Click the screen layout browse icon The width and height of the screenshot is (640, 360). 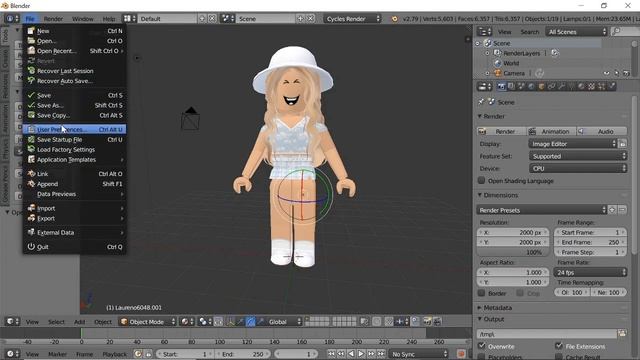tap(129, 19)
